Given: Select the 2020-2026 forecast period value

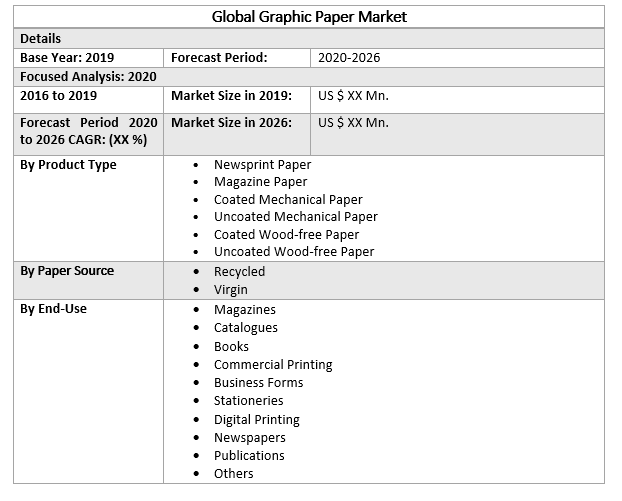Looking at the screenshot, I should tap(349, 58).
